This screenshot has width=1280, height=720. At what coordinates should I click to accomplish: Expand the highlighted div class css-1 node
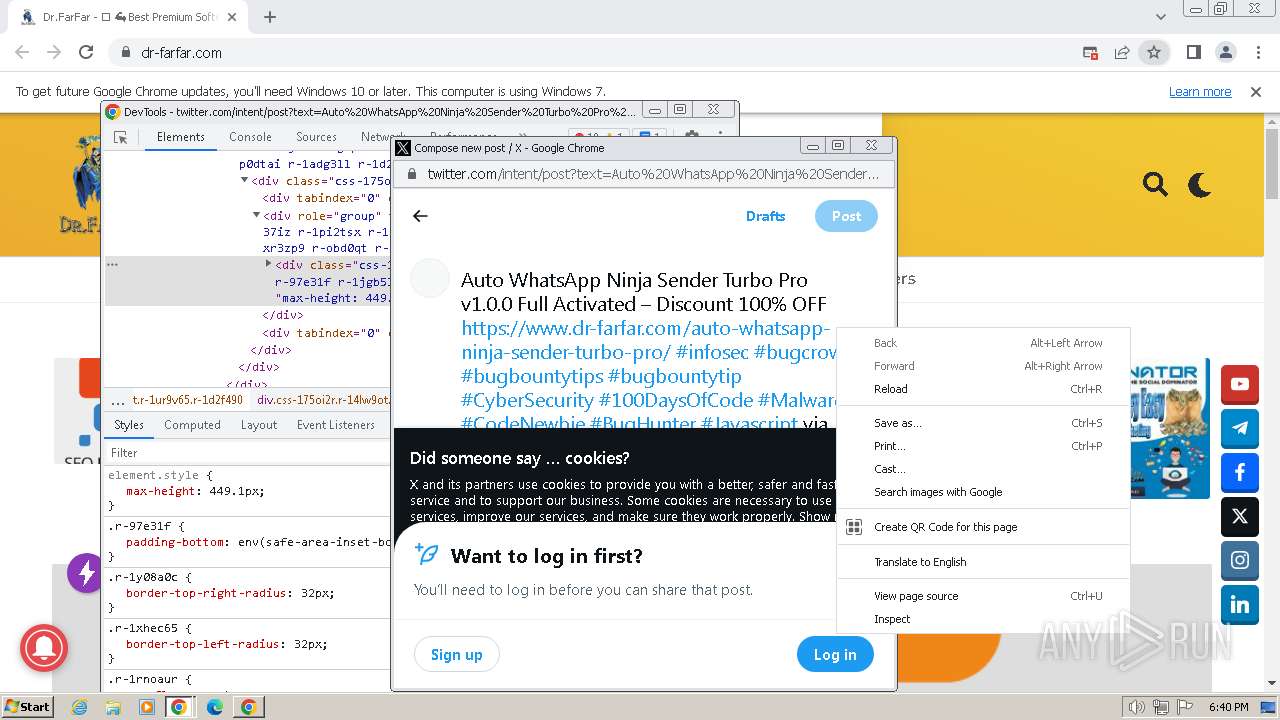pyautogui.click(x=268, y=264)
